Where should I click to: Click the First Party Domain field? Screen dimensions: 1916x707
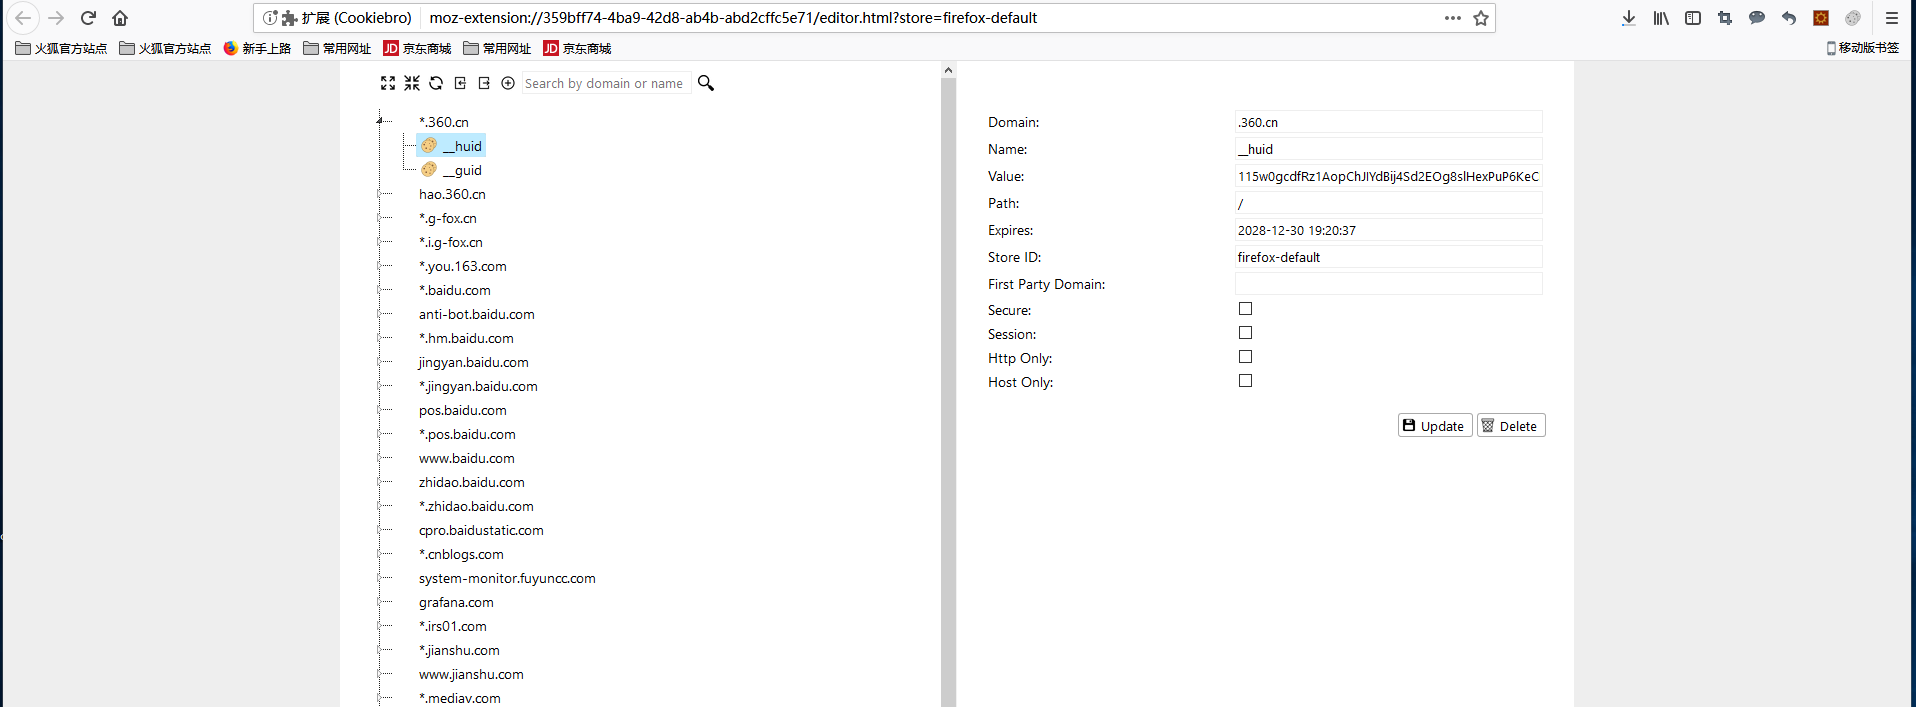click(x=1388, y=284)
